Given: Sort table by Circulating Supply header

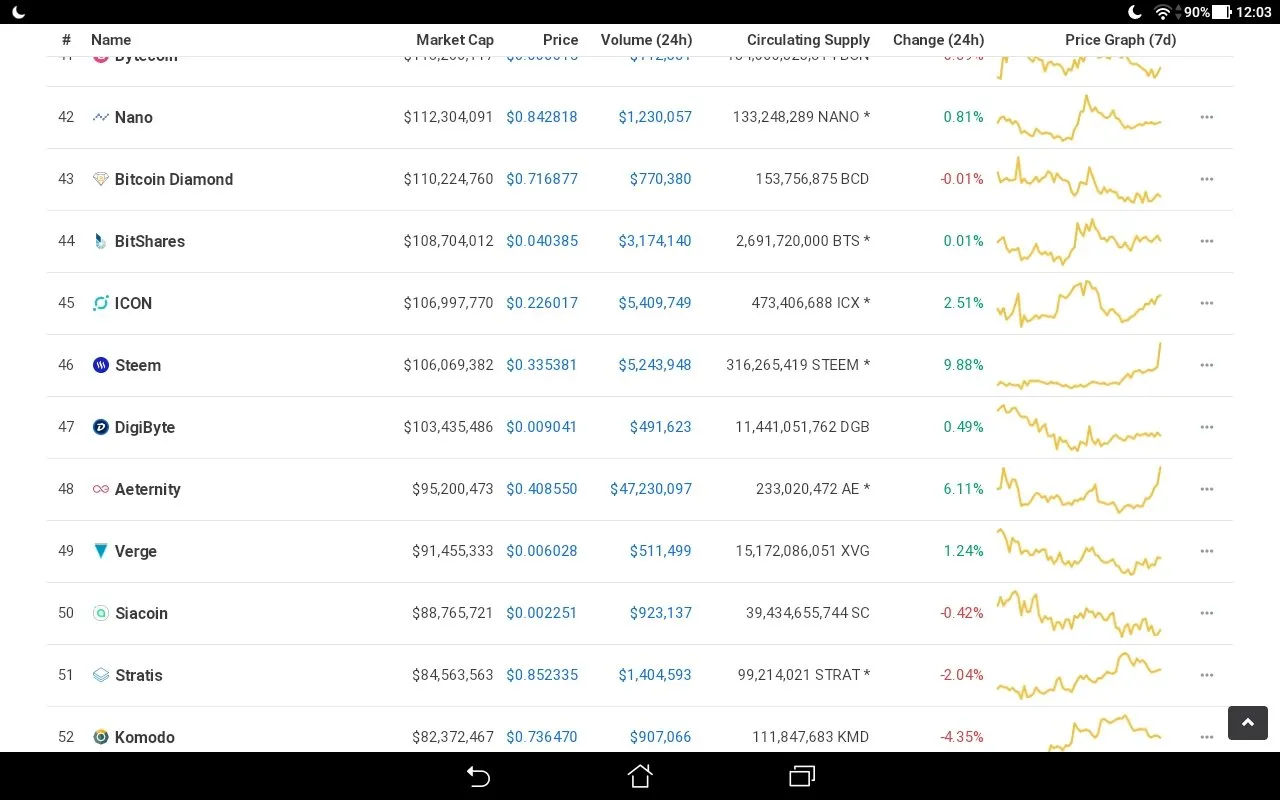Looking at the screenshot, I should pyautogui.click(x=808, y=40).
